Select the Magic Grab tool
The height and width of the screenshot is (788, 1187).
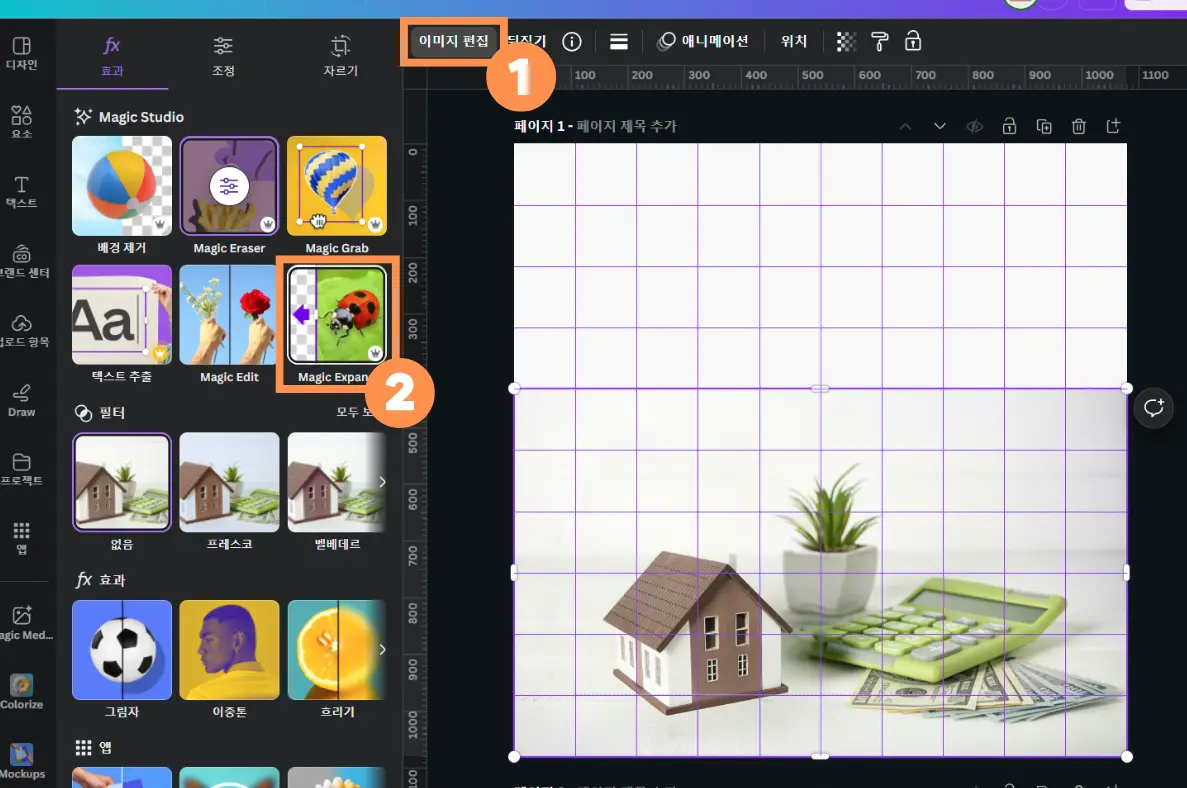(x=337, y=186)
